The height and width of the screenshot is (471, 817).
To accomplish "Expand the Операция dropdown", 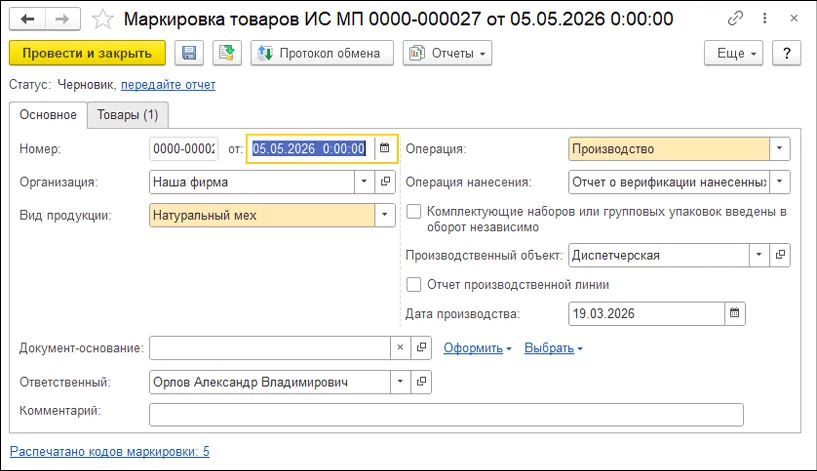I will (x=779, y=148).
